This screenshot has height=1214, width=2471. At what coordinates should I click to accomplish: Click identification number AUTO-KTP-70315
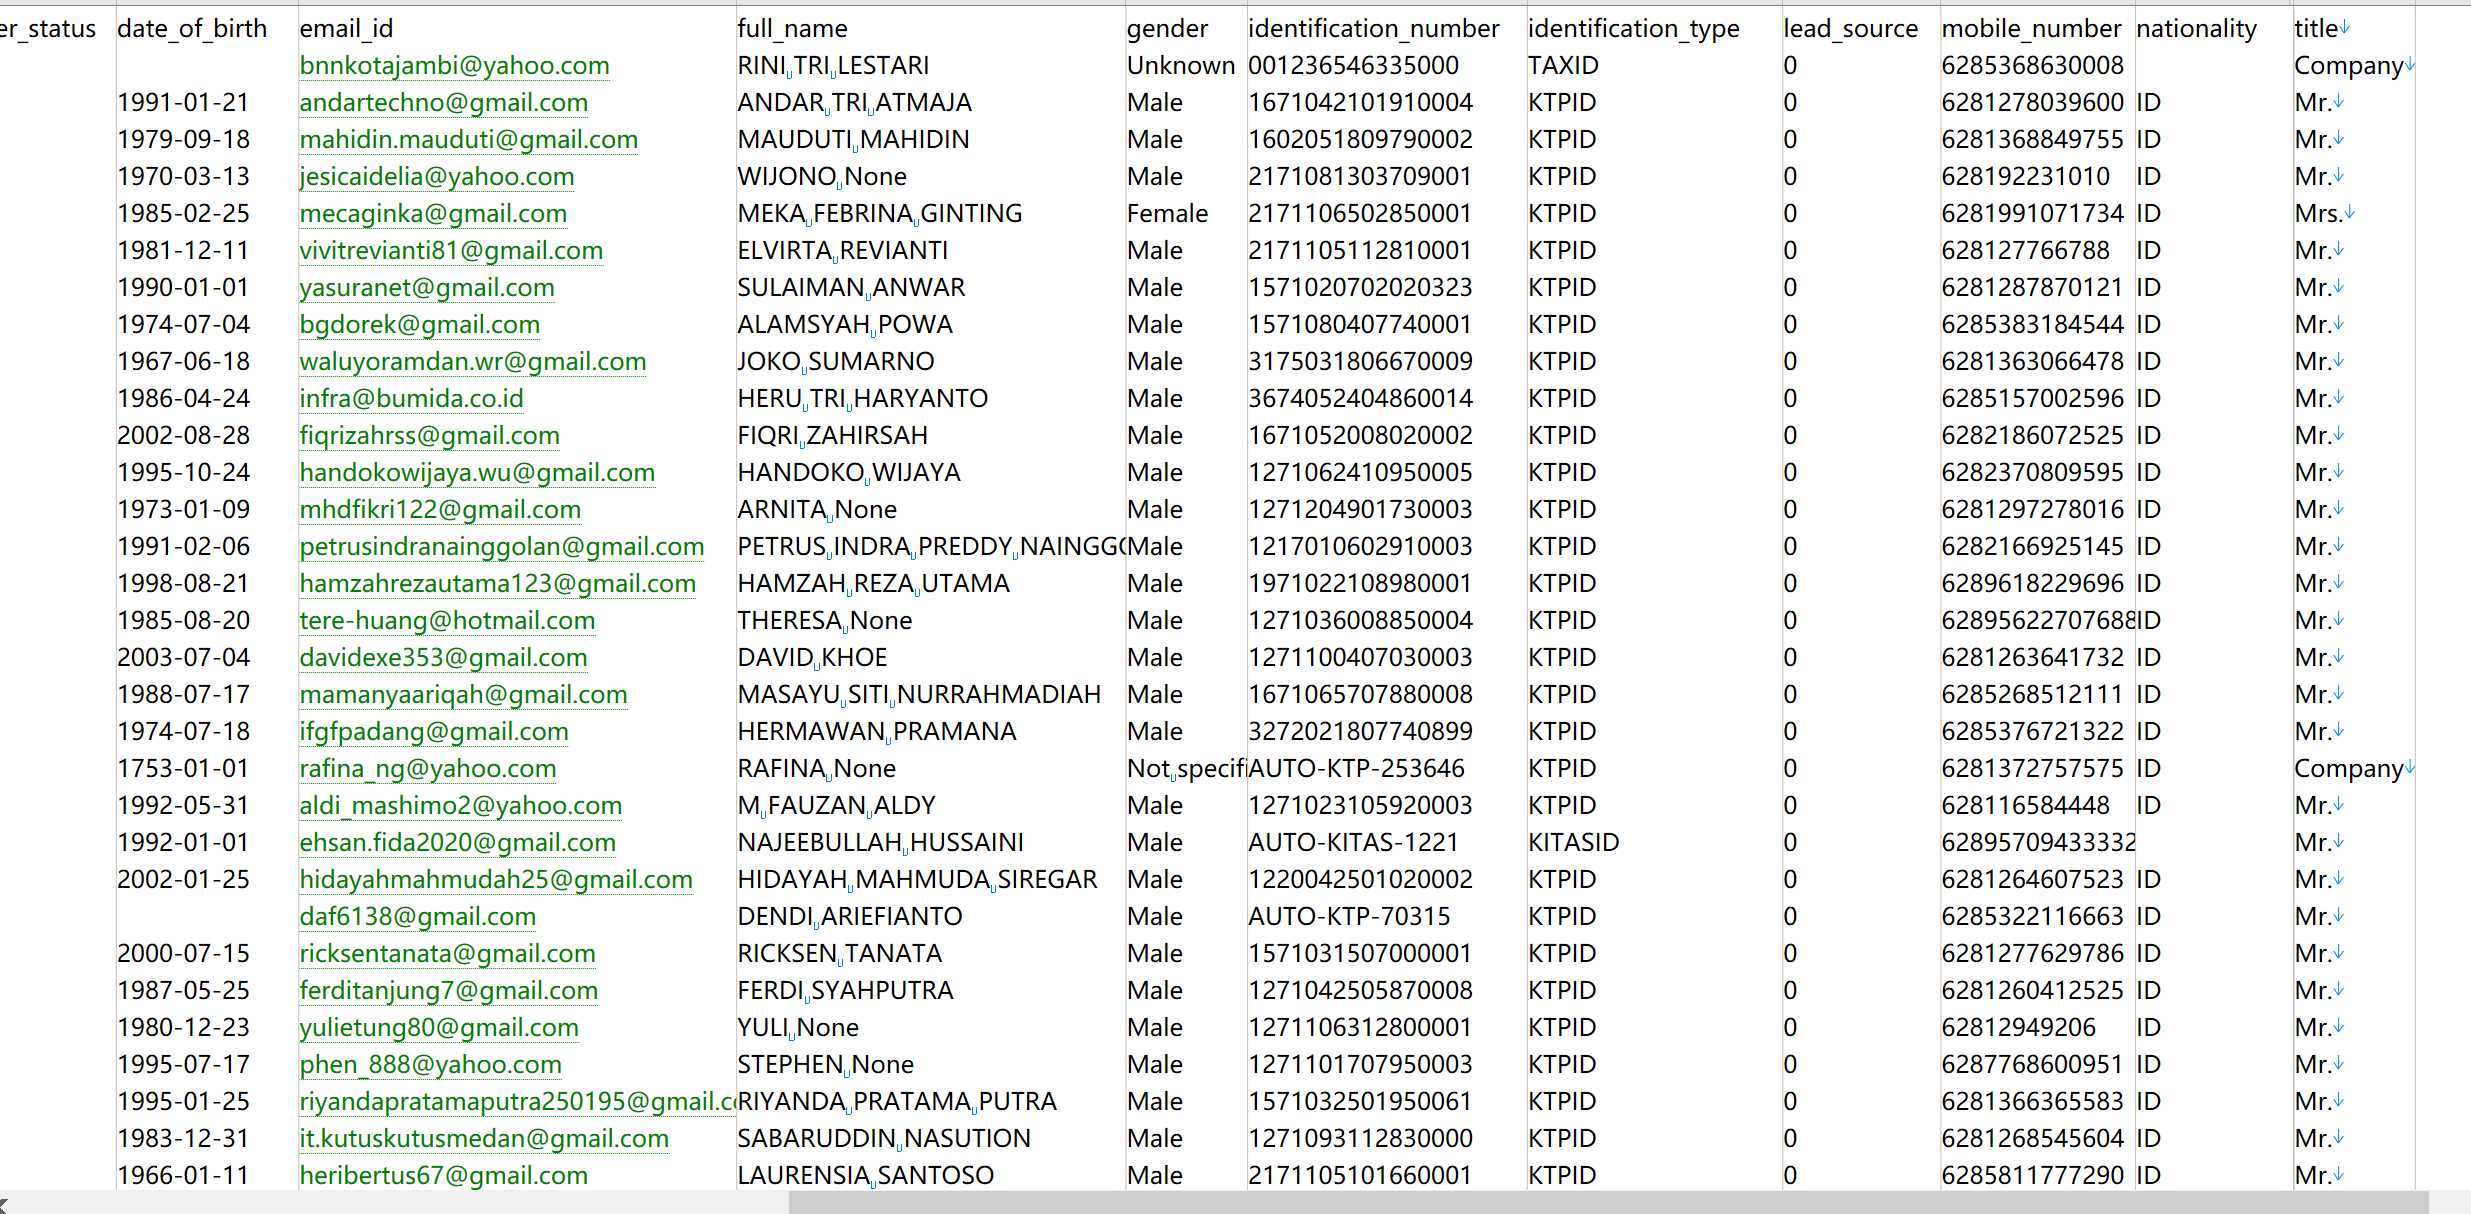tap(1349, 917)
